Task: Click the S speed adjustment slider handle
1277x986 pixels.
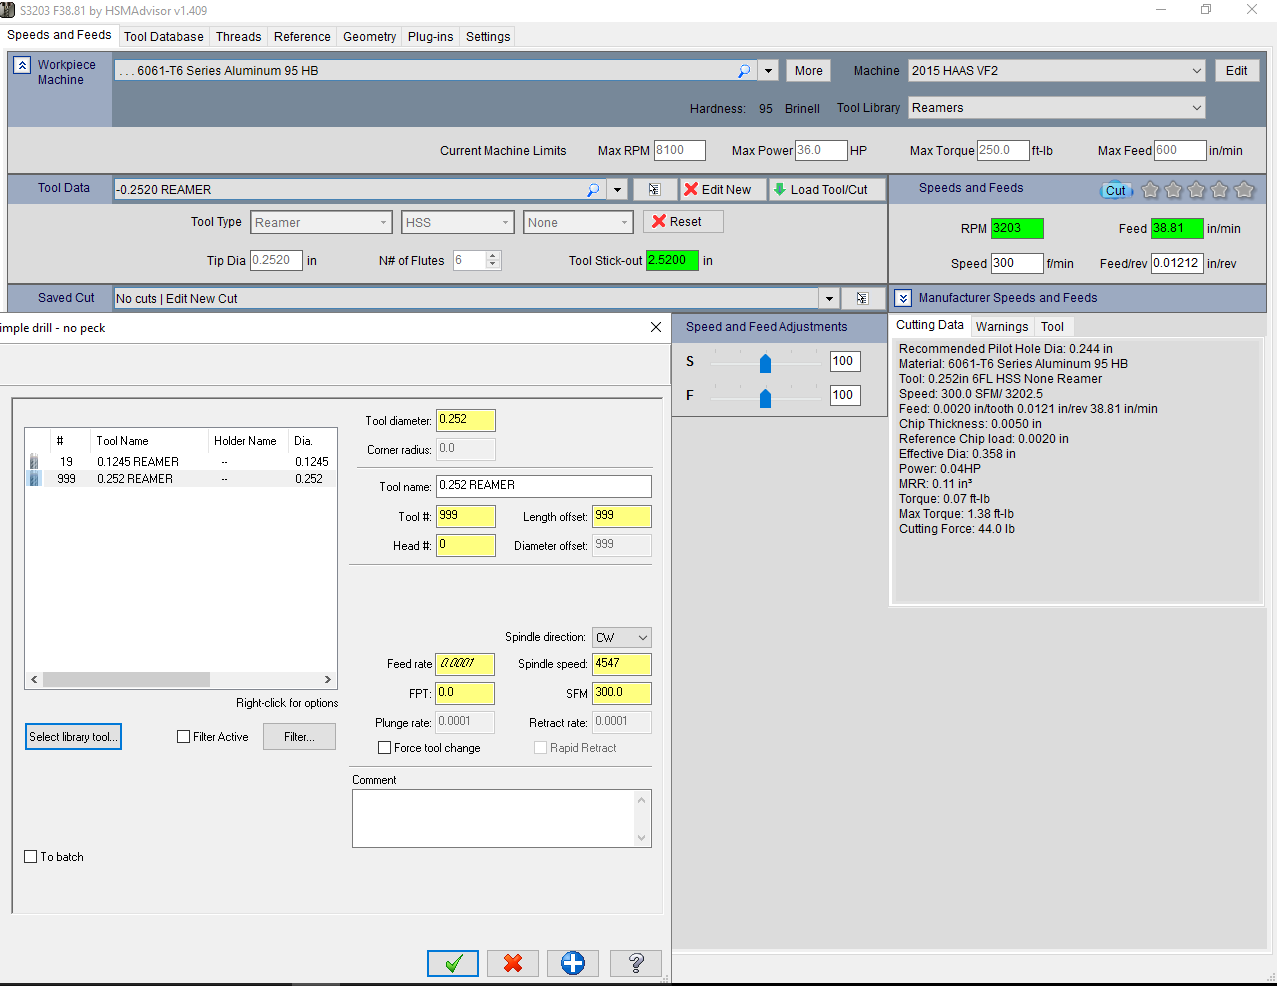Action: (765, 364)
